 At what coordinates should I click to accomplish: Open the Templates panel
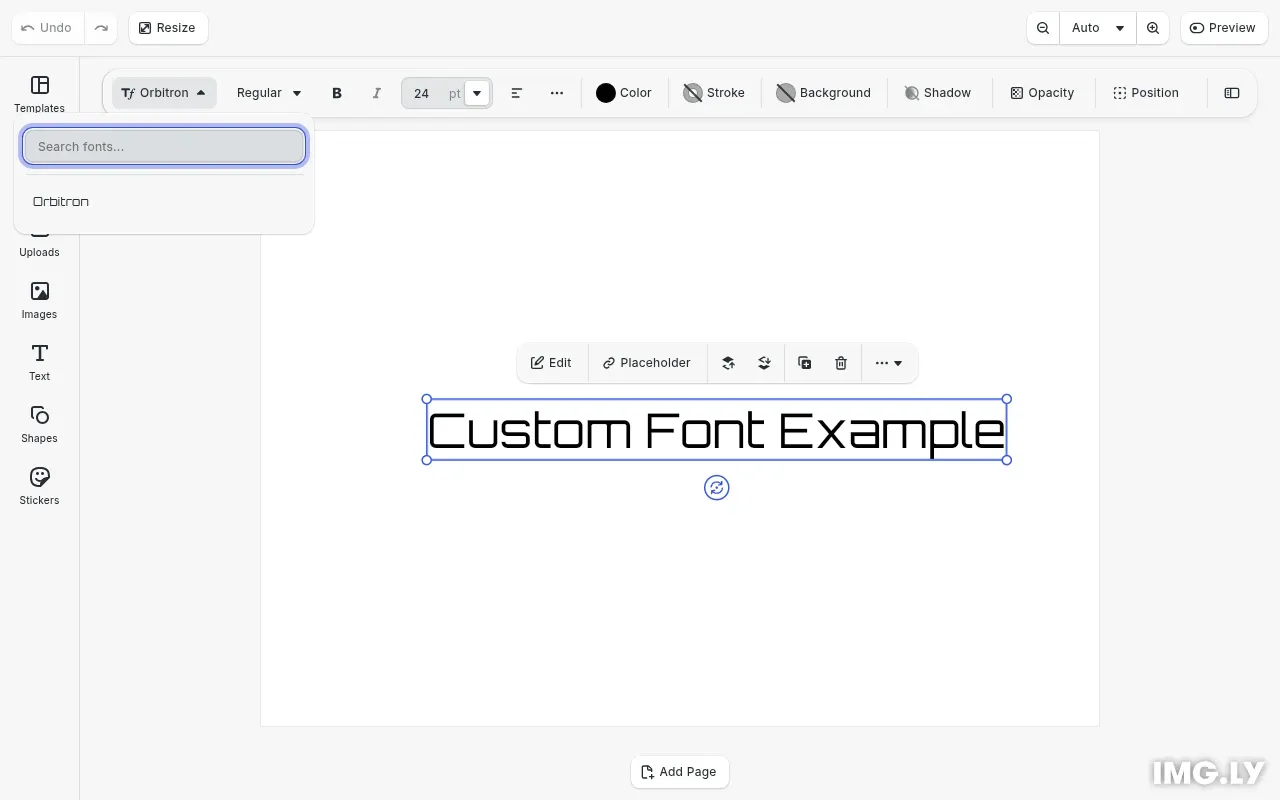pyautogui.click(x=39, y=95)
